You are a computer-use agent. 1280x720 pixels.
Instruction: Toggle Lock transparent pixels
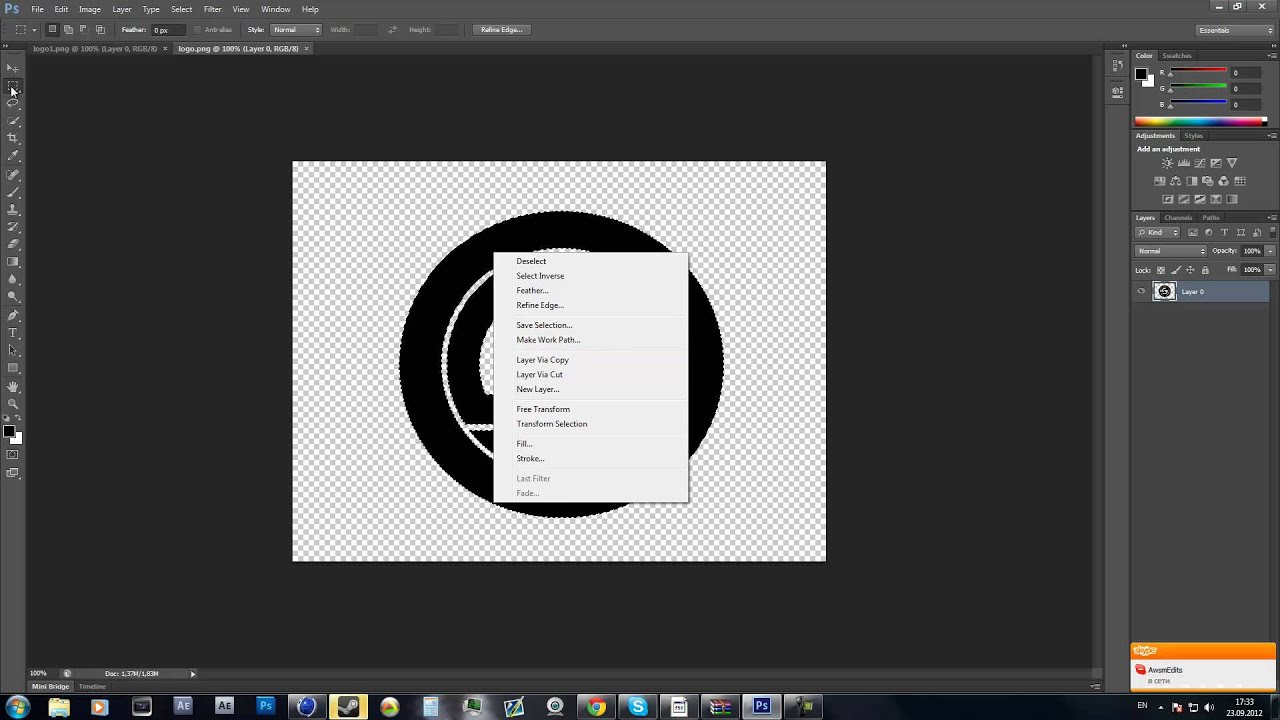pyautogui.click(x=1161, y=270)
